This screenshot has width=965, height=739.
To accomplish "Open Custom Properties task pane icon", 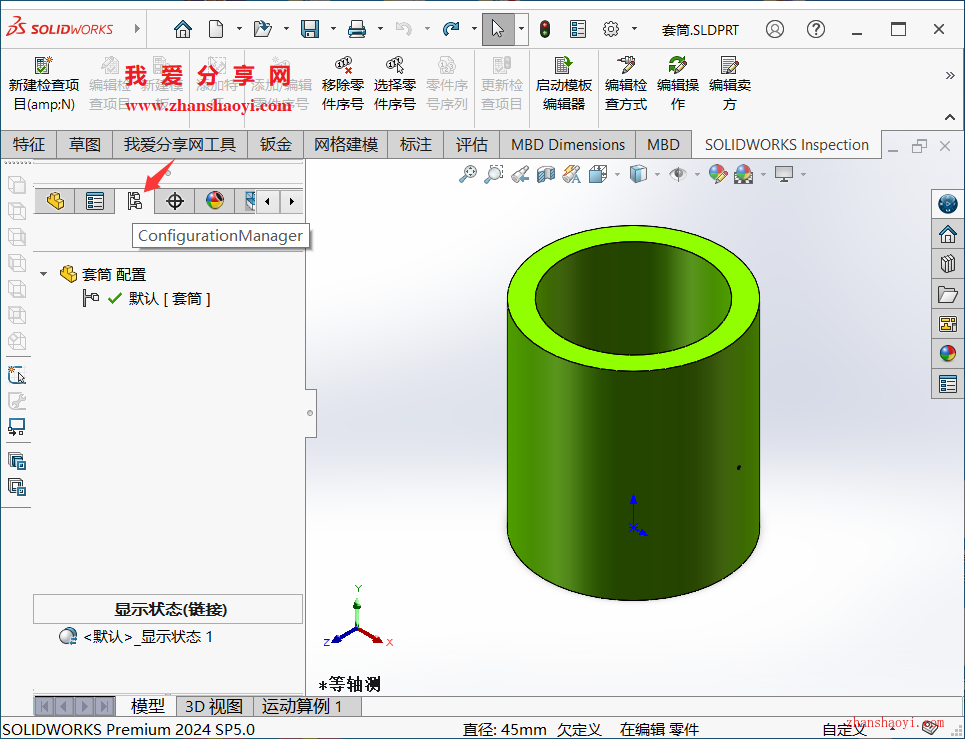I will point(948,384).
